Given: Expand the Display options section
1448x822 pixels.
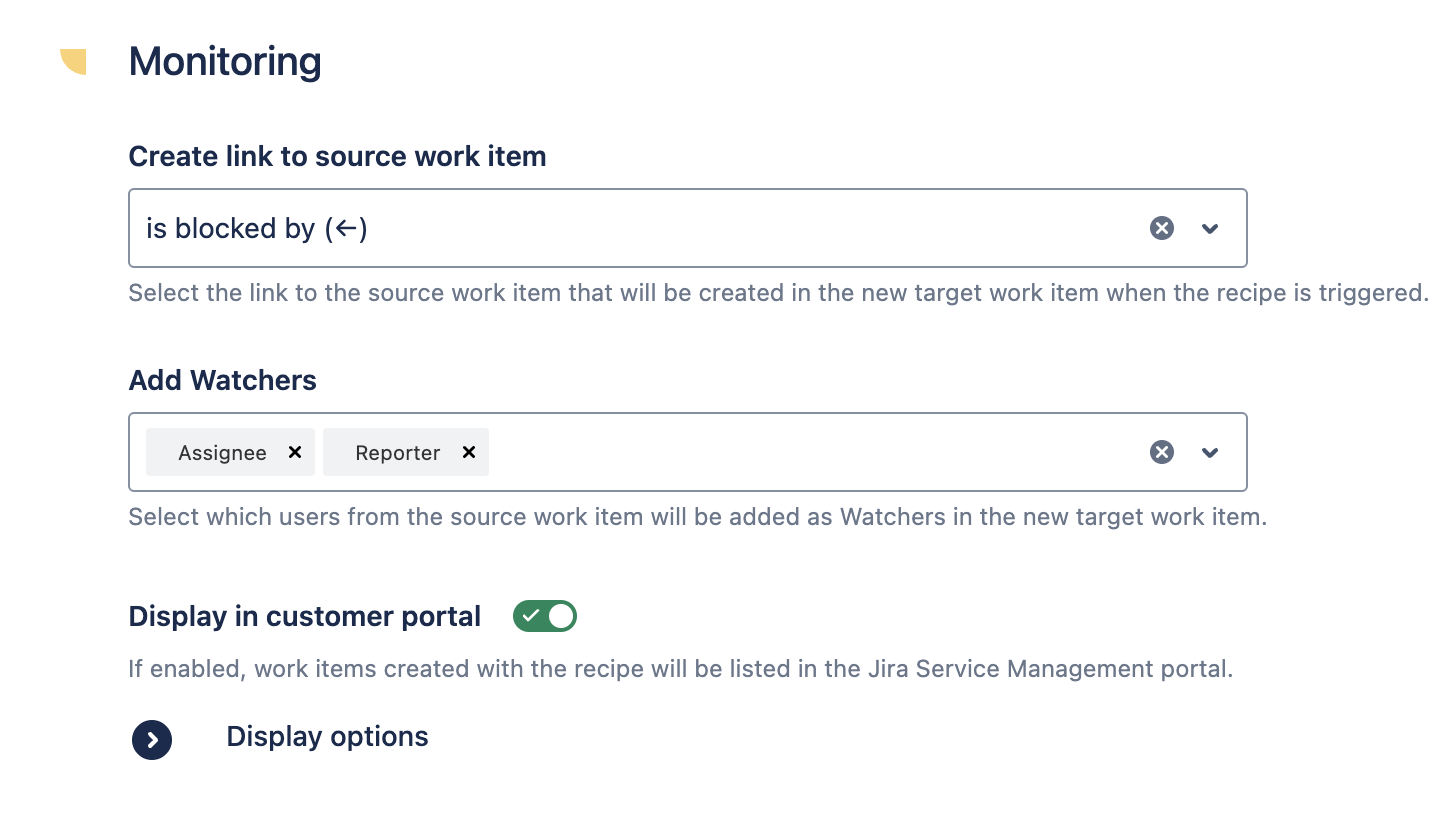Looking at the screenshot, I should pyautogui.click(x=327, y=737).
